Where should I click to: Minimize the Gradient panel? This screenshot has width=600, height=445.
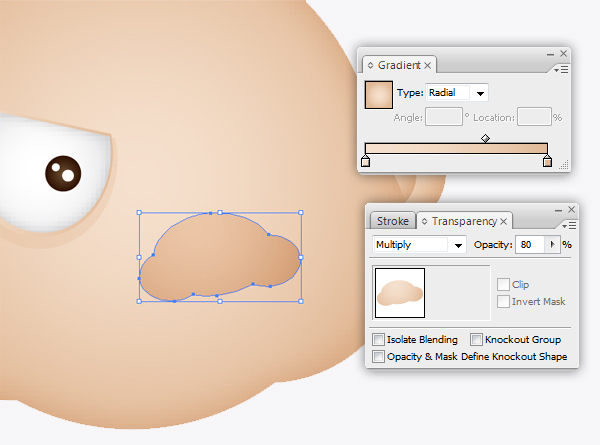tap(550, 55)
